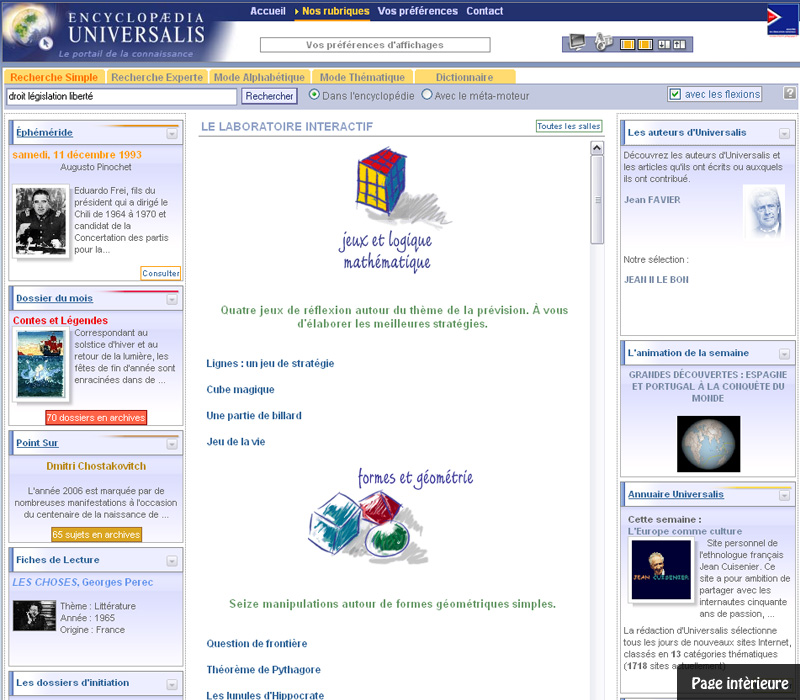Open Une partie de billard link
Screen dimensions: 800x700
click(x=254, y=415)
